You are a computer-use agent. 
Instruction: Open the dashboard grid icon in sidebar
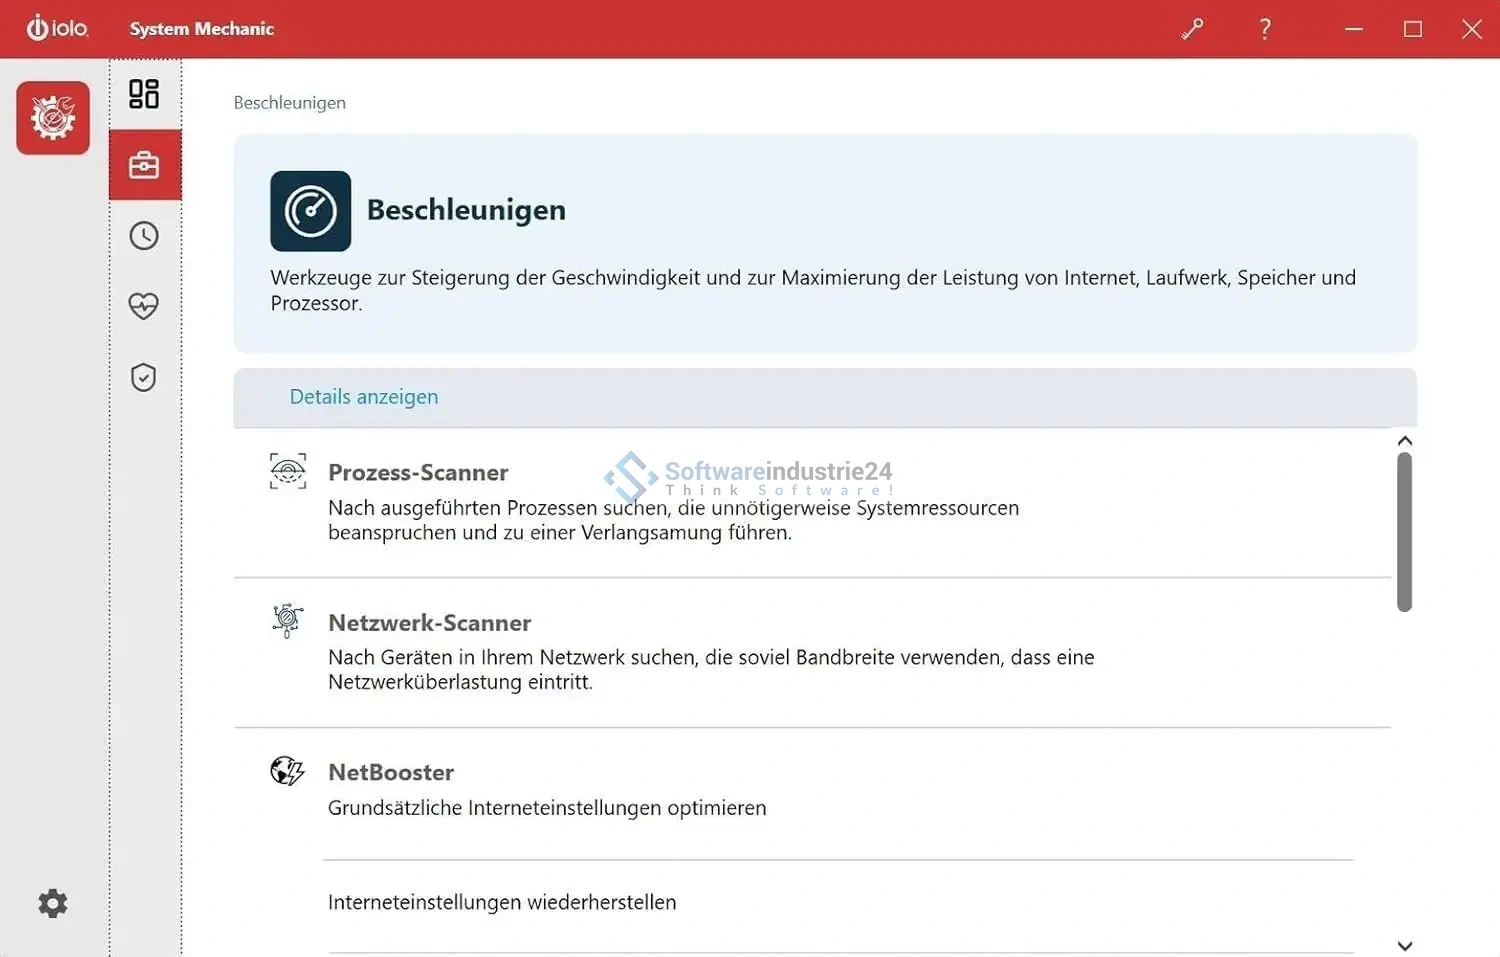(x=144, y=94)
